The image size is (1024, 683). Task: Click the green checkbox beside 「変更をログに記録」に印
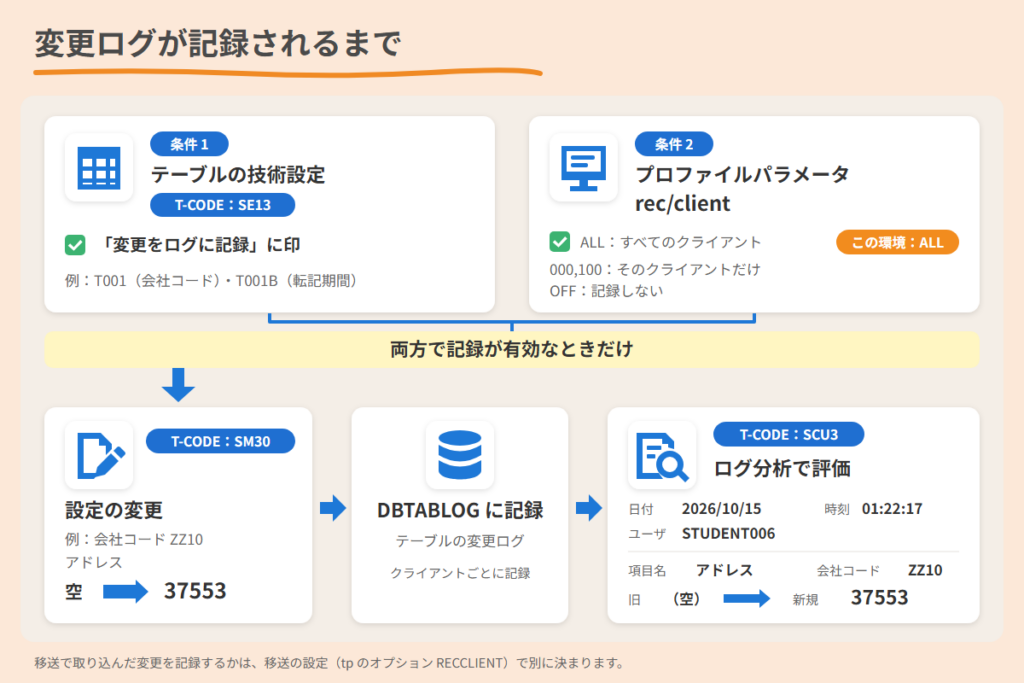pyautogui.click(x=75, y=245)
